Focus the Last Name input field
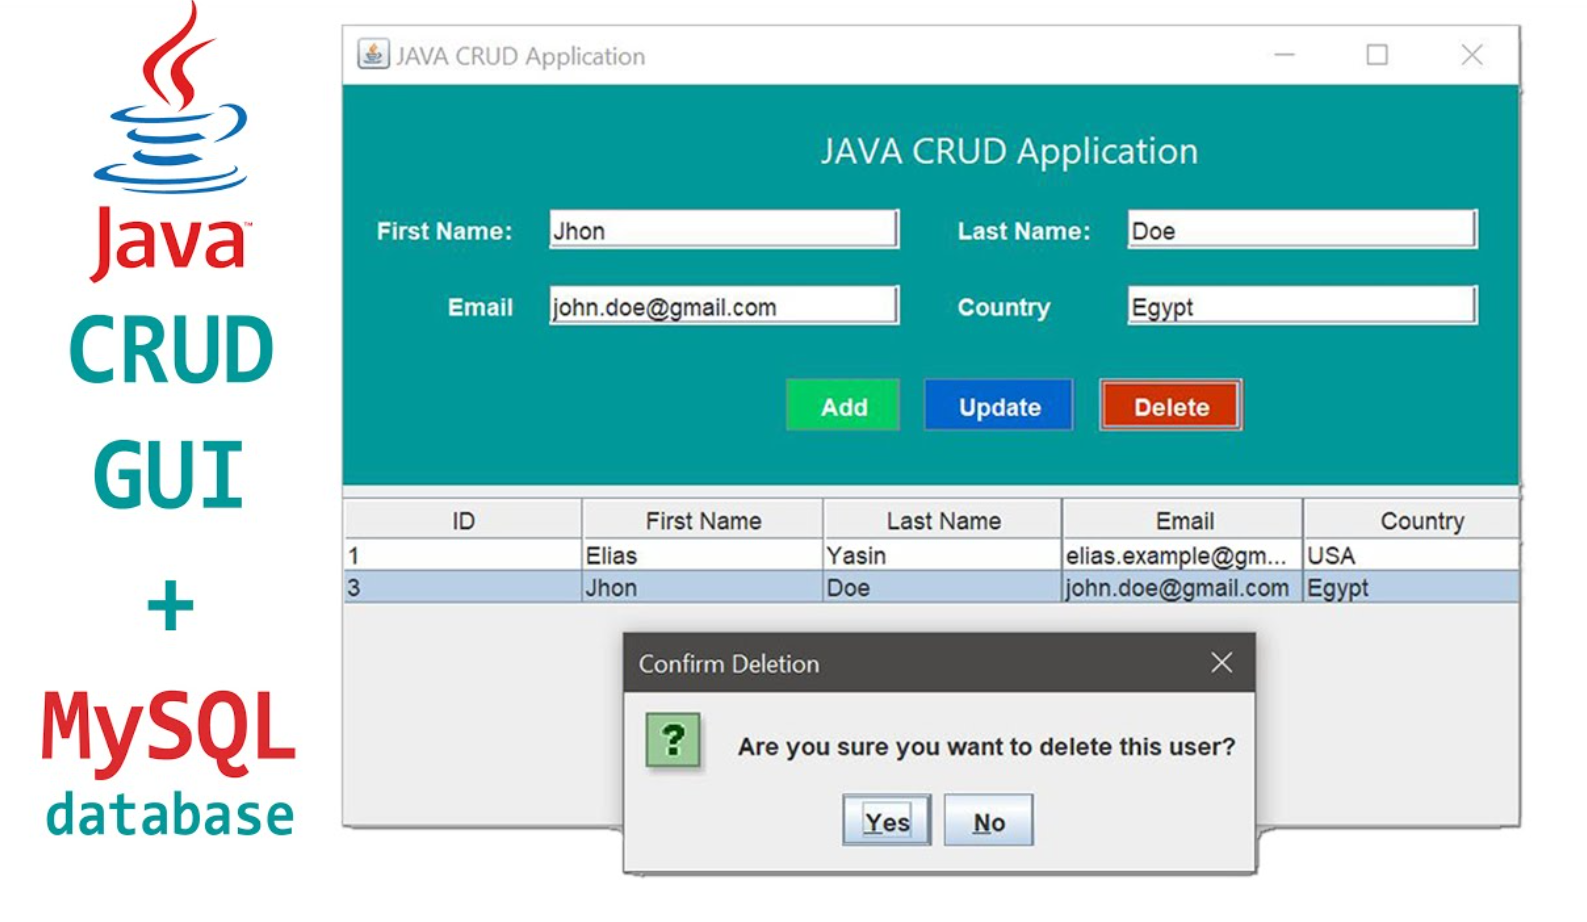Image resolution: width=1587 pixels, height=922 pixels. tap(1302, 230)
